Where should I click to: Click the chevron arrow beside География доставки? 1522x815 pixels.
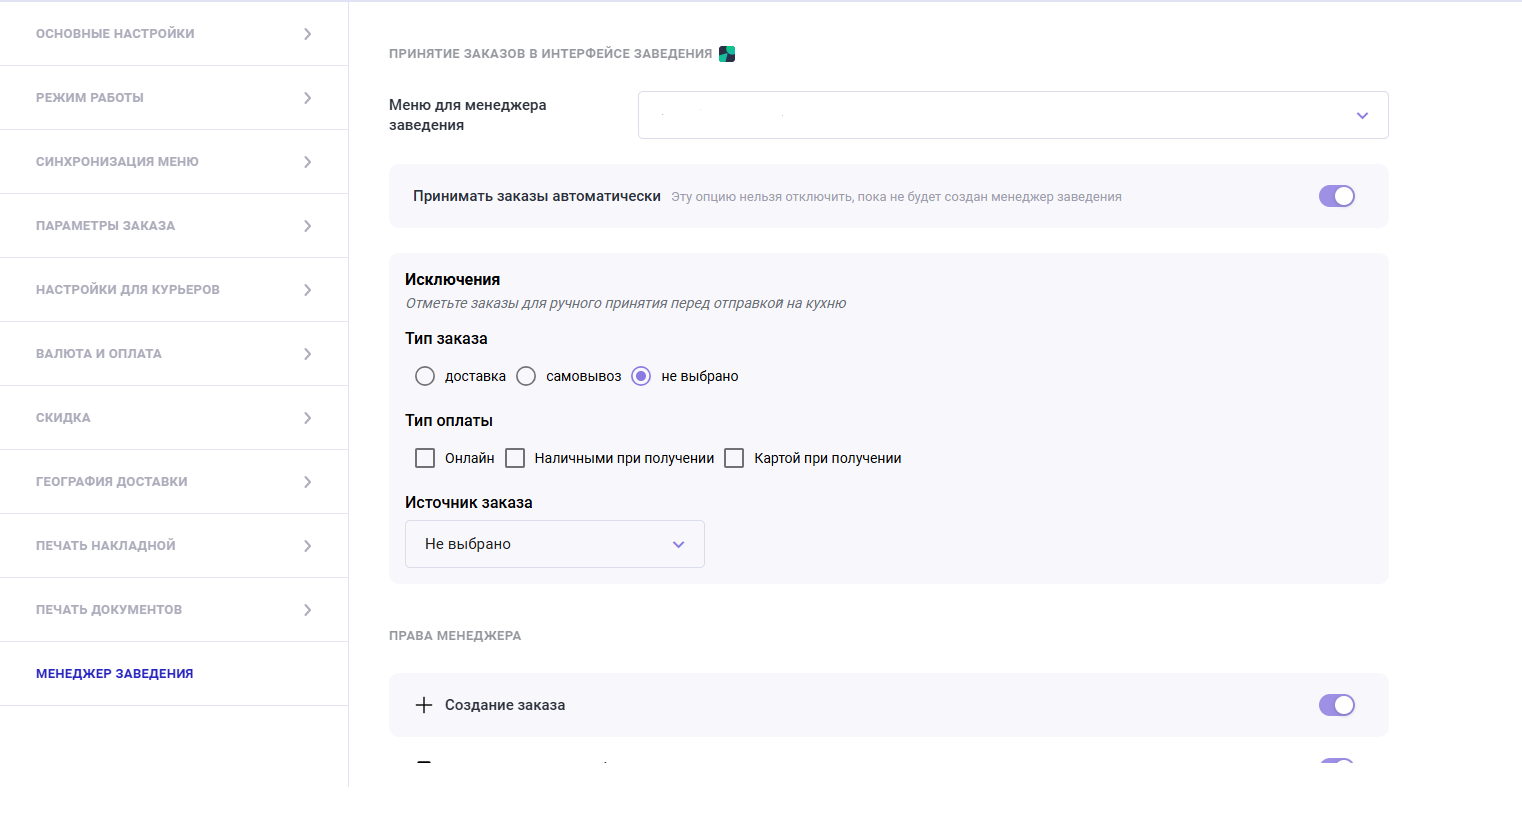click(x=308, y=482)
